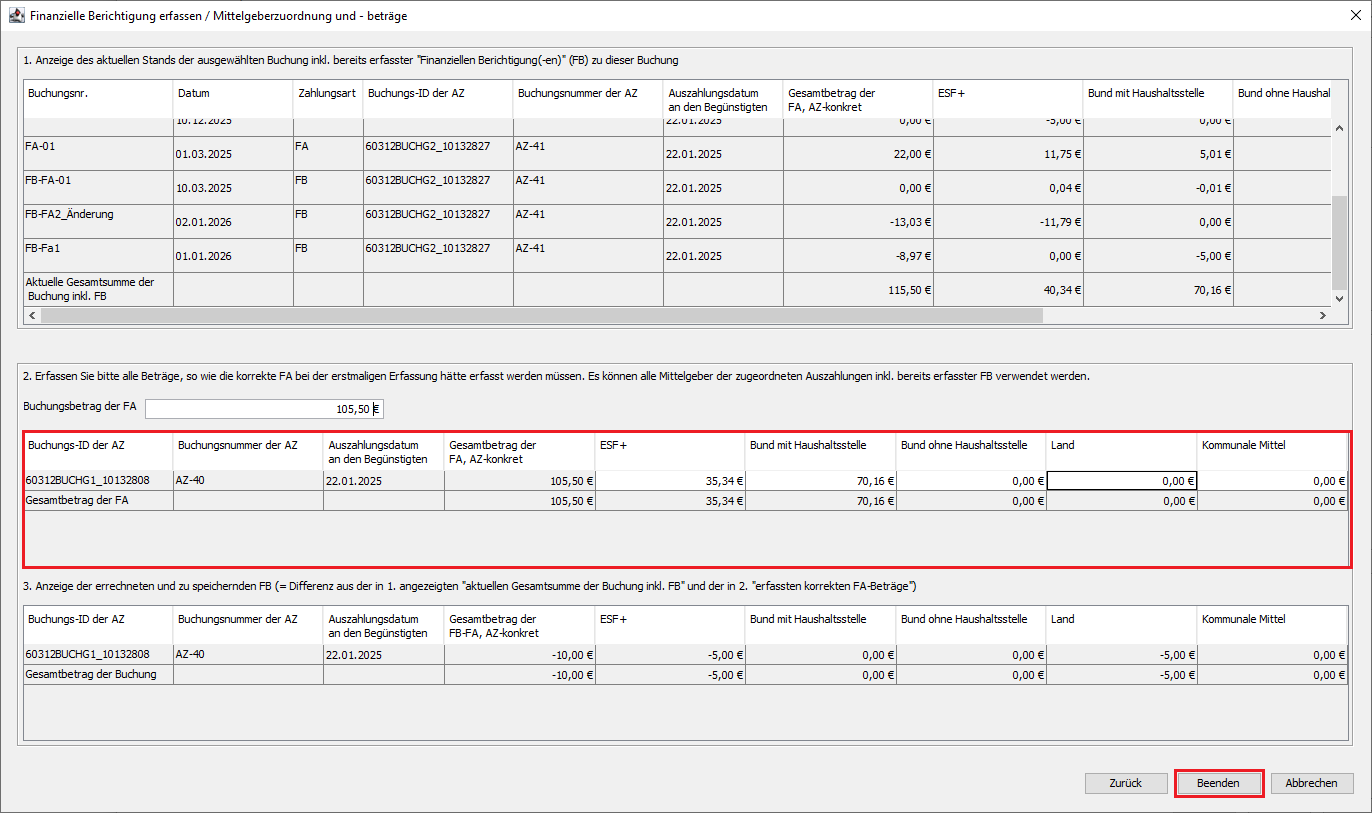Click the down arrow of the first table's vertical scrollbar
The width and height of the screenshot is (1372, 813).
pyautogui.click(x=1340, y=298)
